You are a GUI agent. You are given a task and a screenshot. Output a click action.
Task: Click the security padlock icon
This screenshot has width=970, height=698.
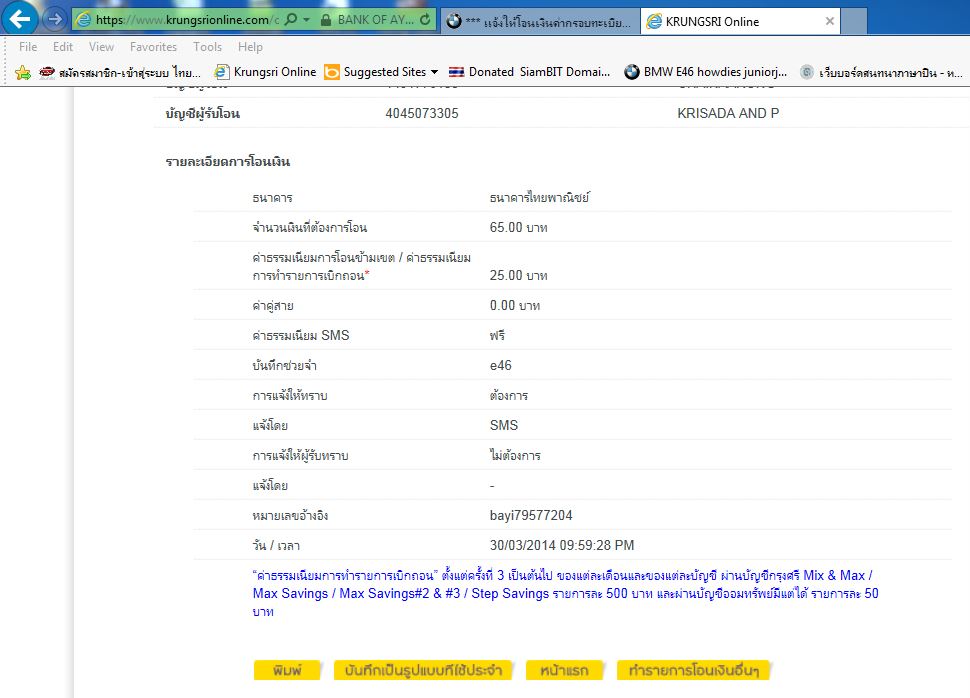pos(326,20)
